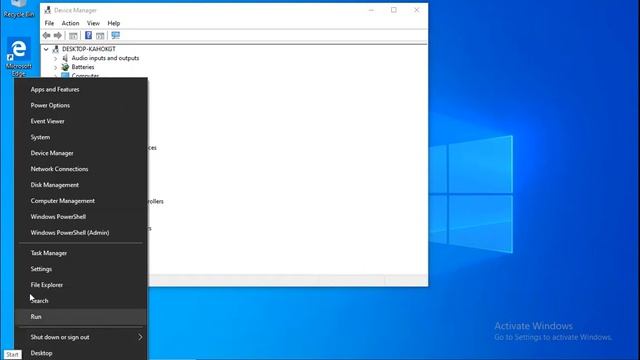The width and height of the screenshot is (640, 360).
Task: Click the Action Pane toolbar icon right of the Help icon
Action: 100,36
